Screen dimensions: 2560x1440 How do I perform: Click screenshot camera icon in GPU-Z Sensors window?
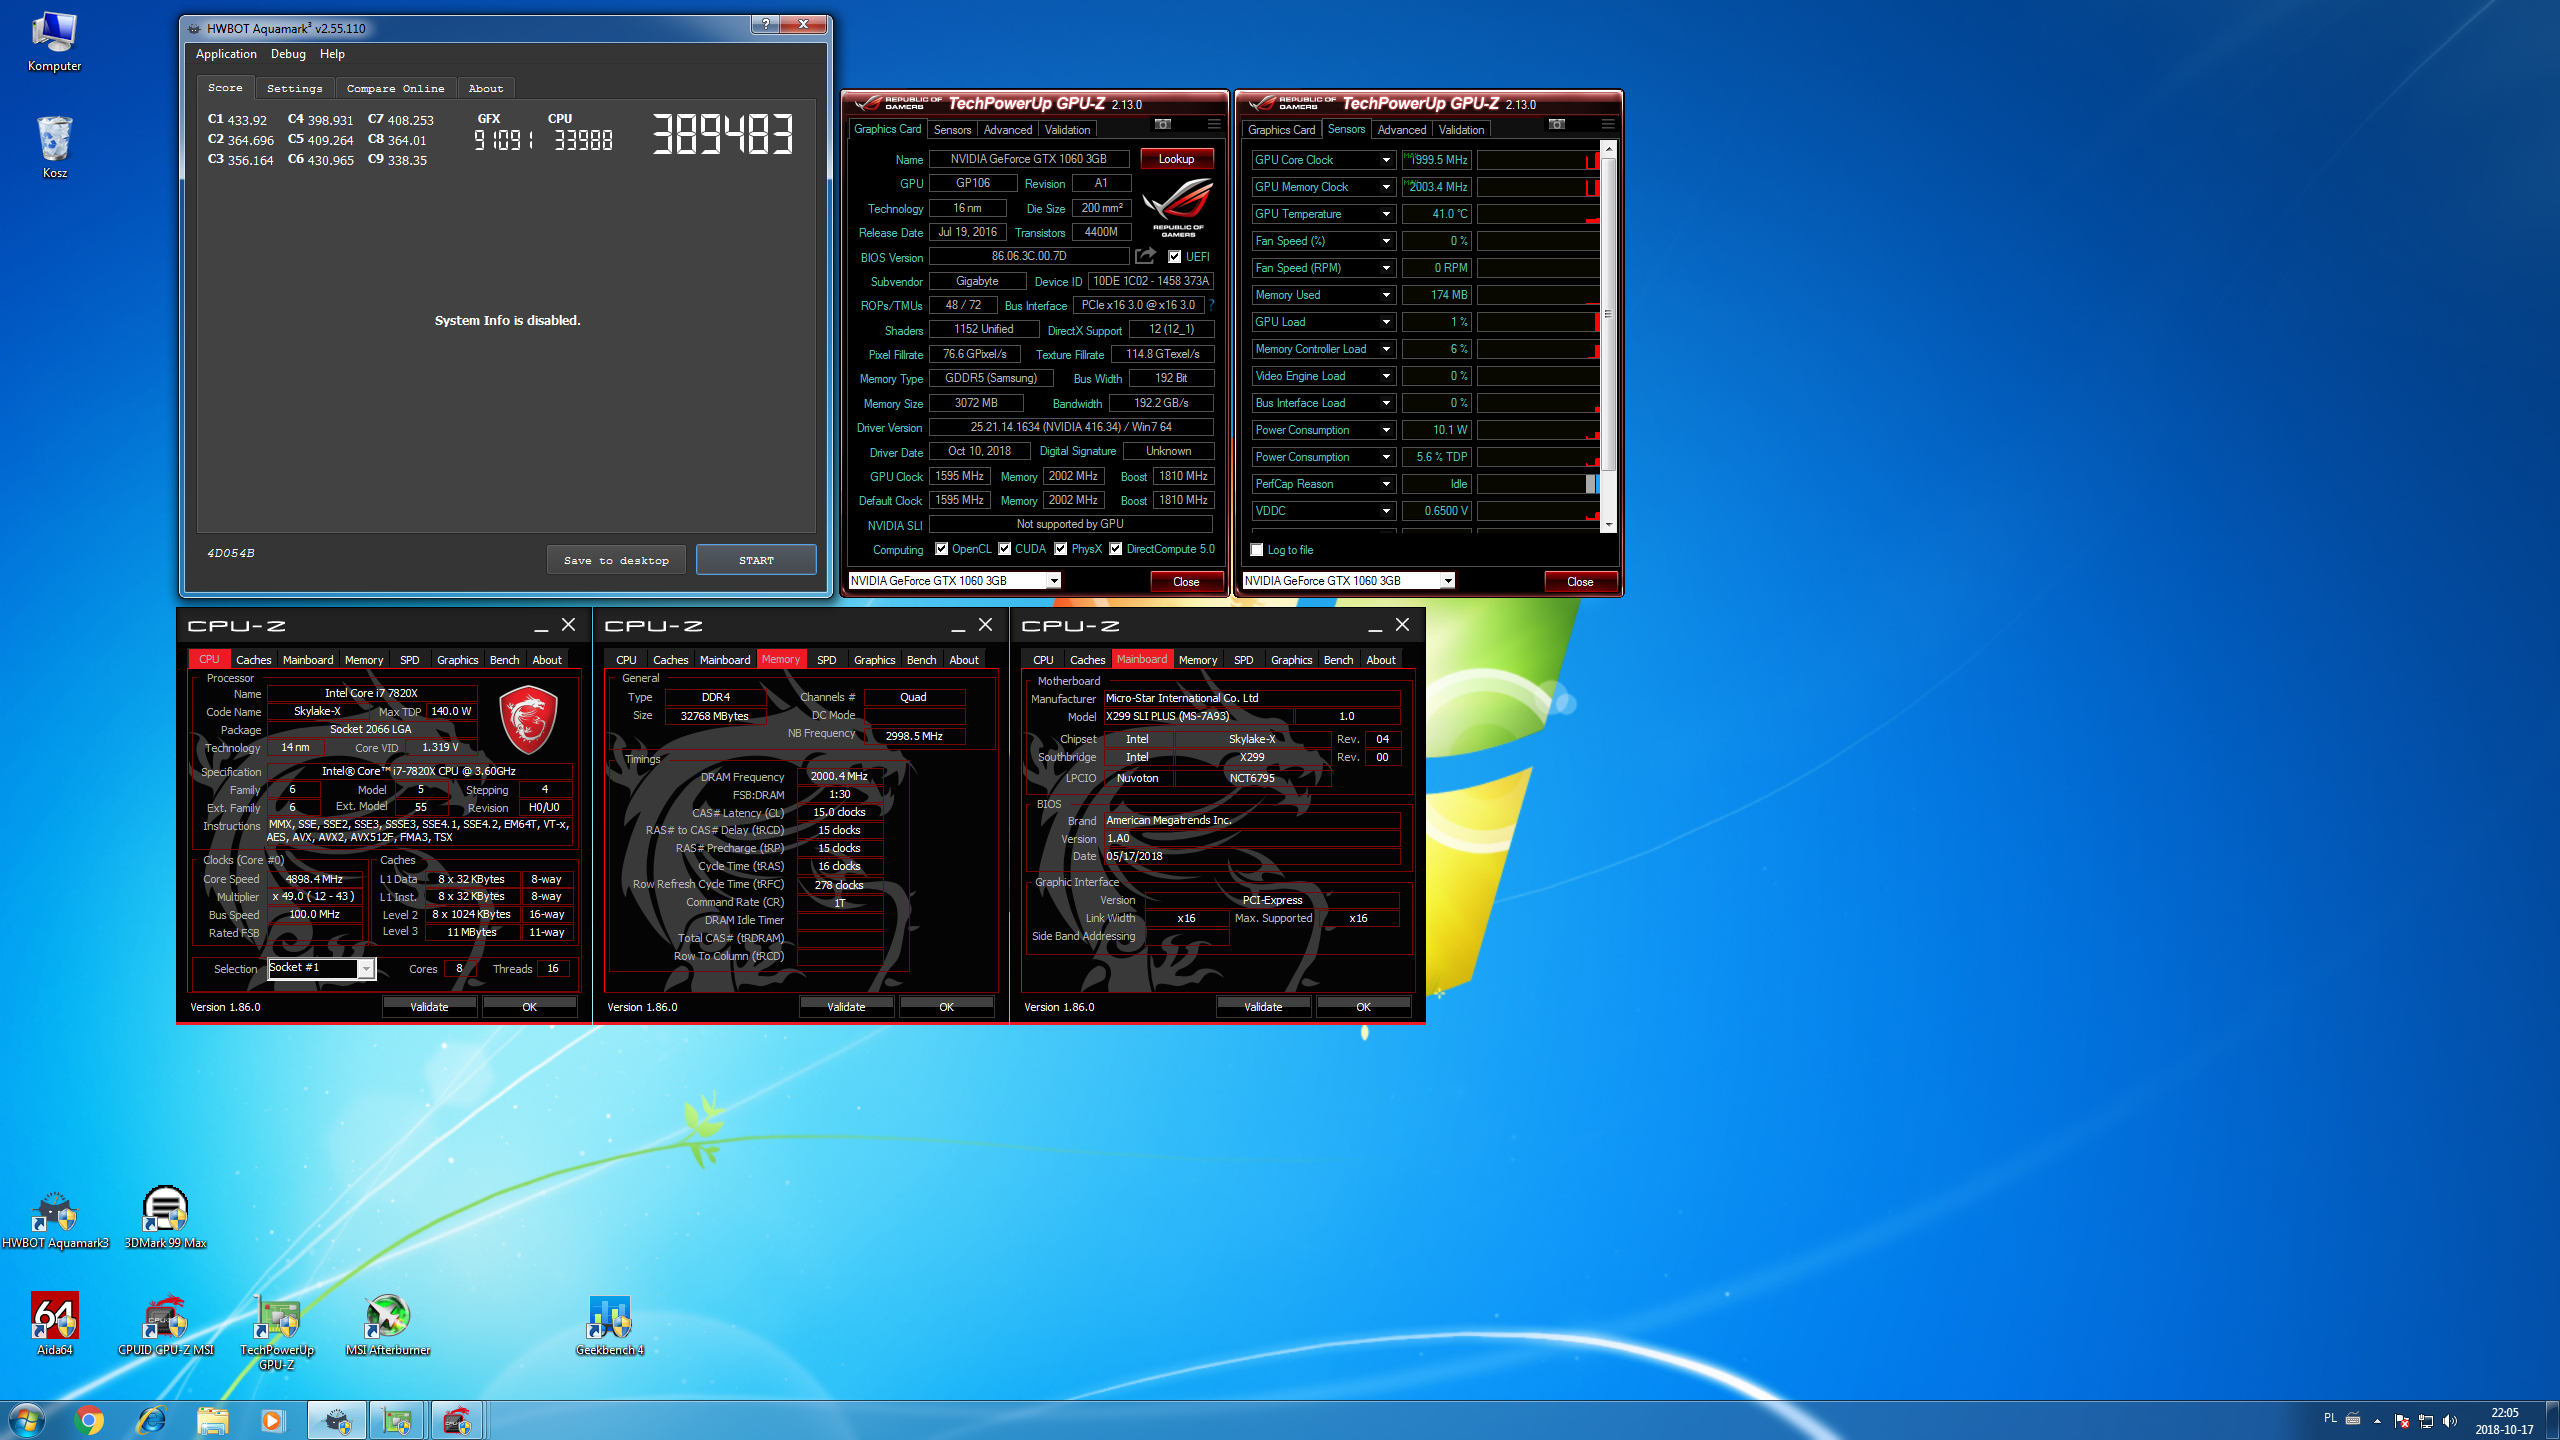pos(1557,124)
